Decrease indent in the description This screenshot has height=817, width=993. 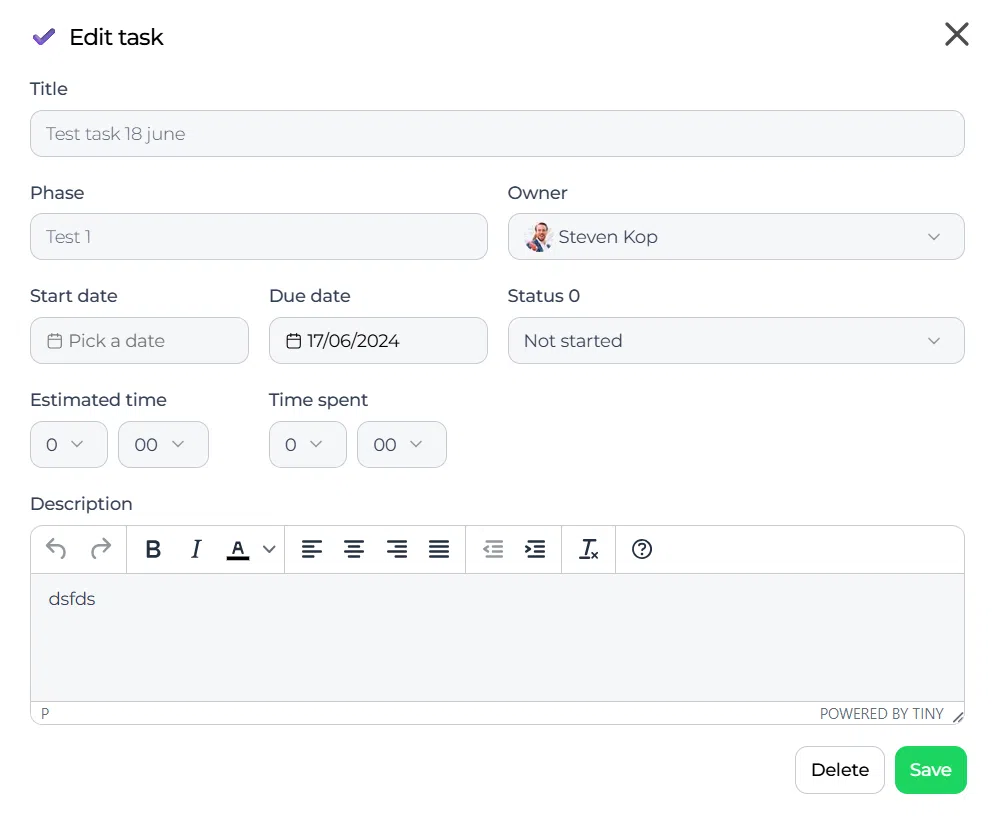(x=493, y=549)
